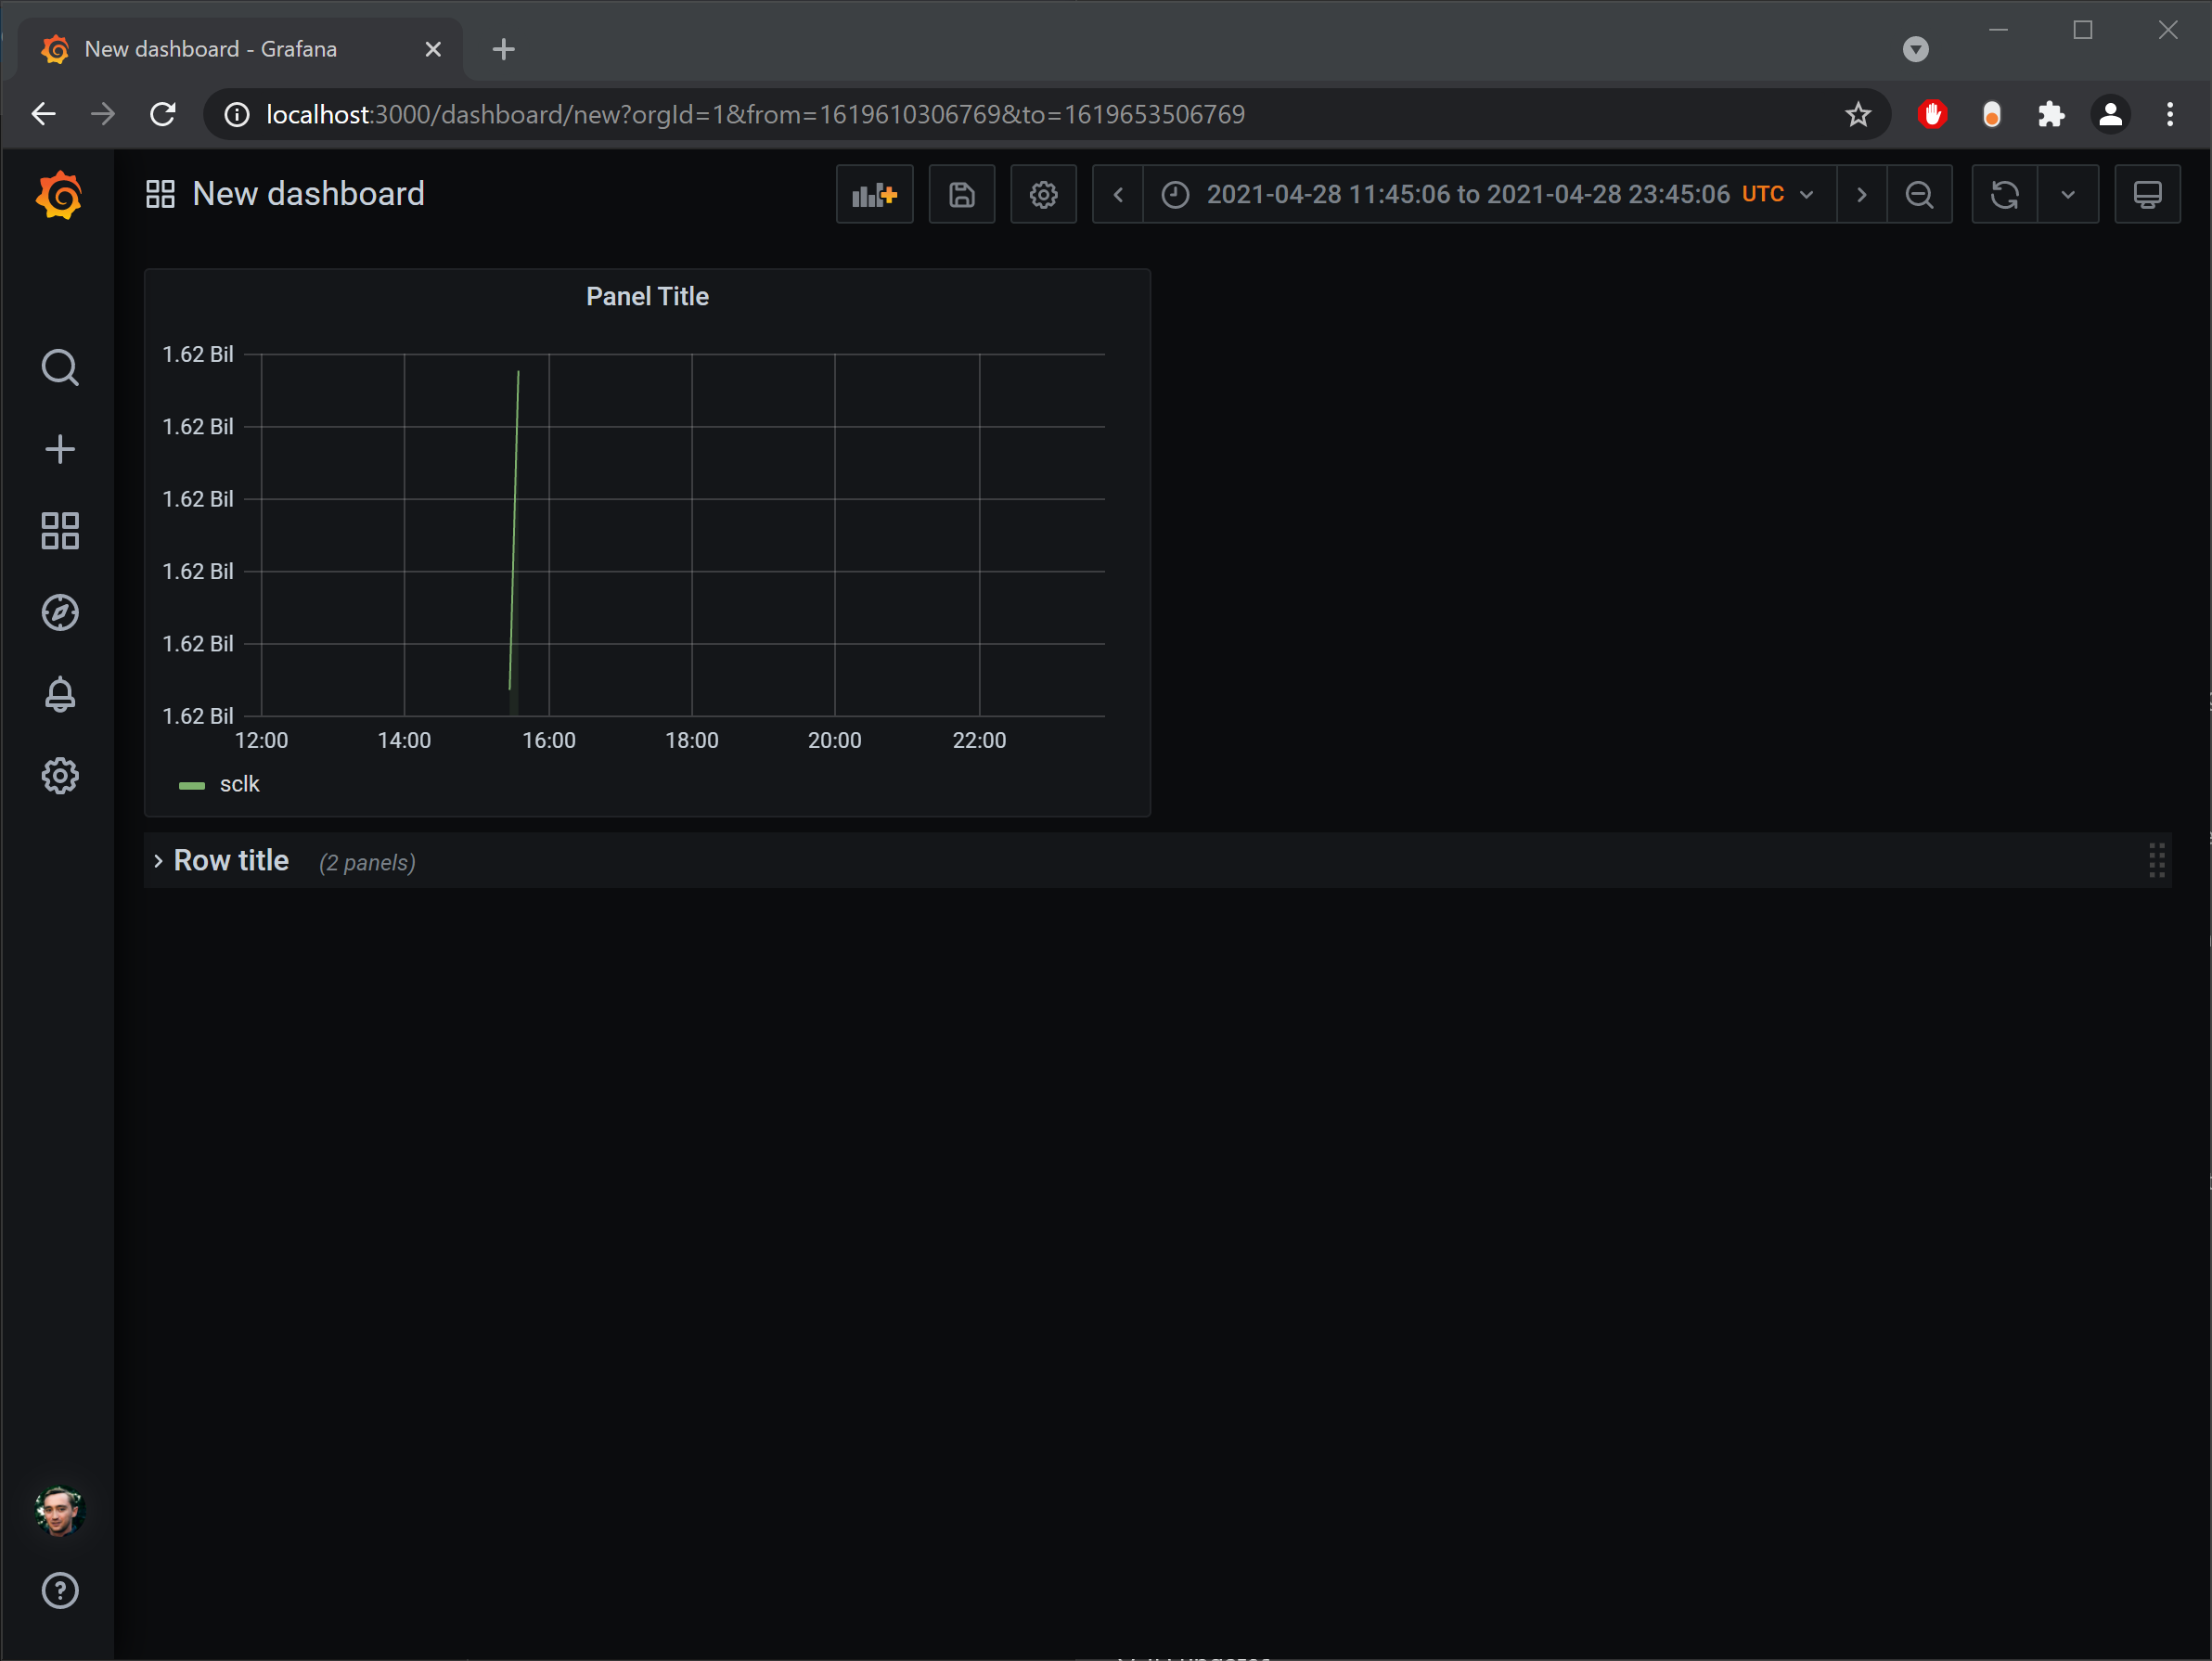
Task: Save the dashboard with the disk icon
Action: pos(961,194)
